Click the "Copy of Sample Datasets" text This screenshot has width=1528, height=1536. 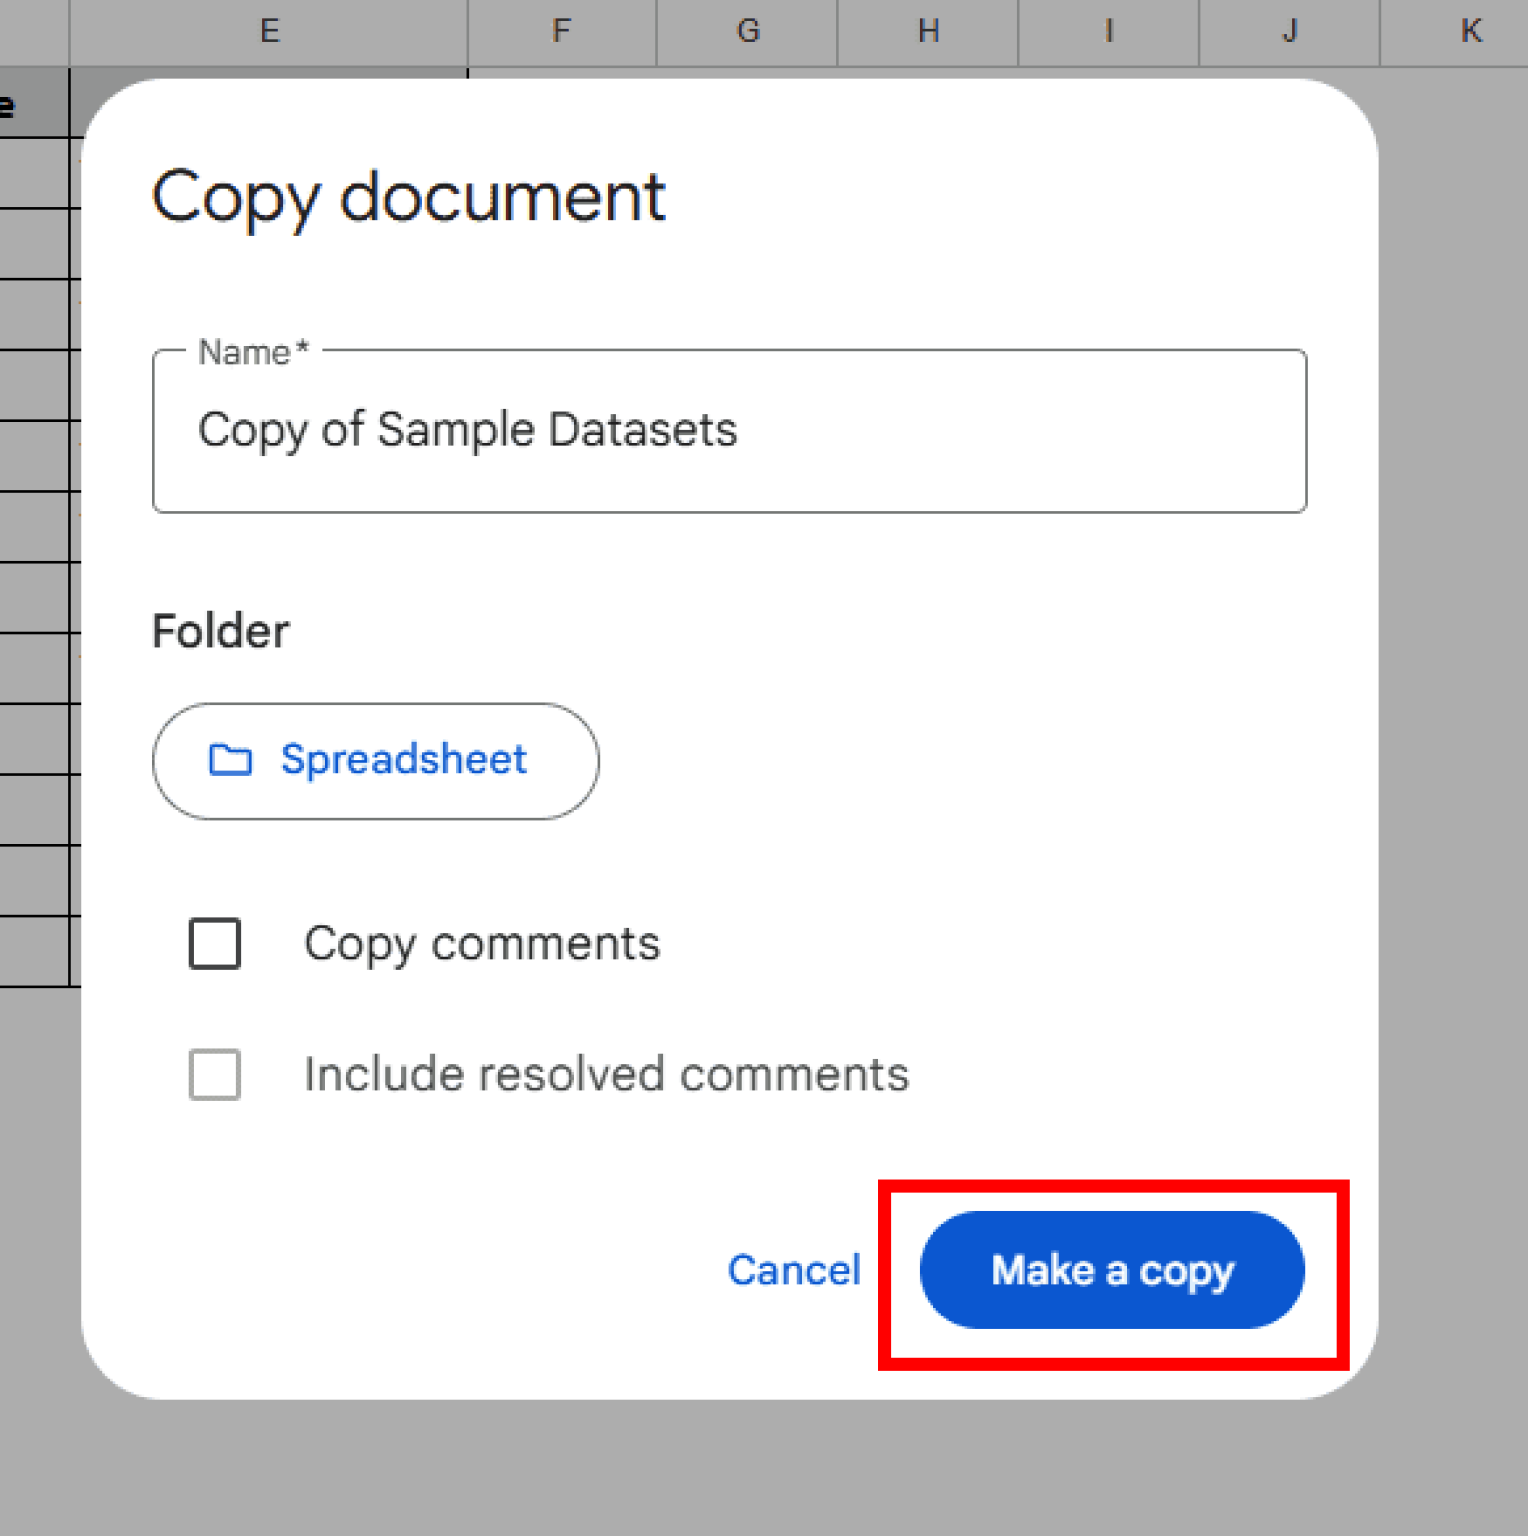(467, 430)
